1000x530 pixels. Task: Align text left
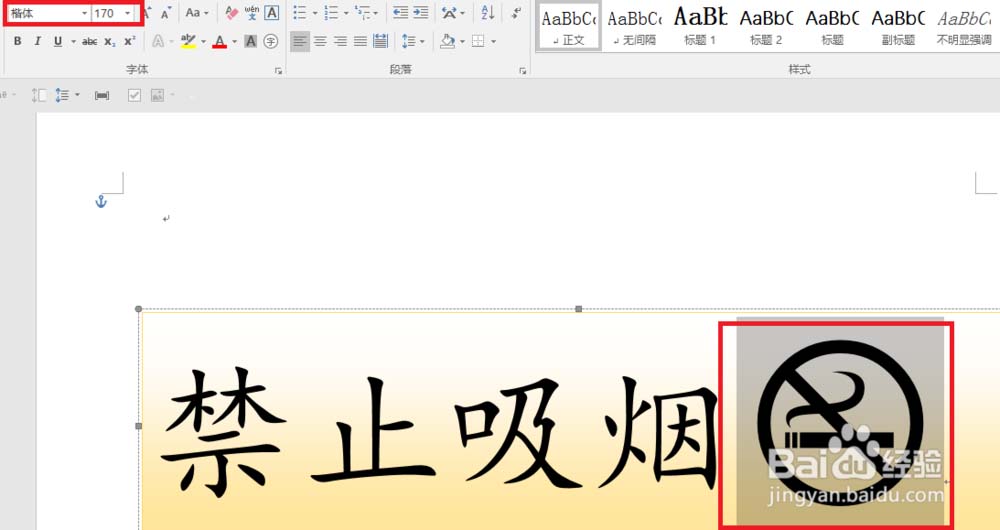(300, 41)
